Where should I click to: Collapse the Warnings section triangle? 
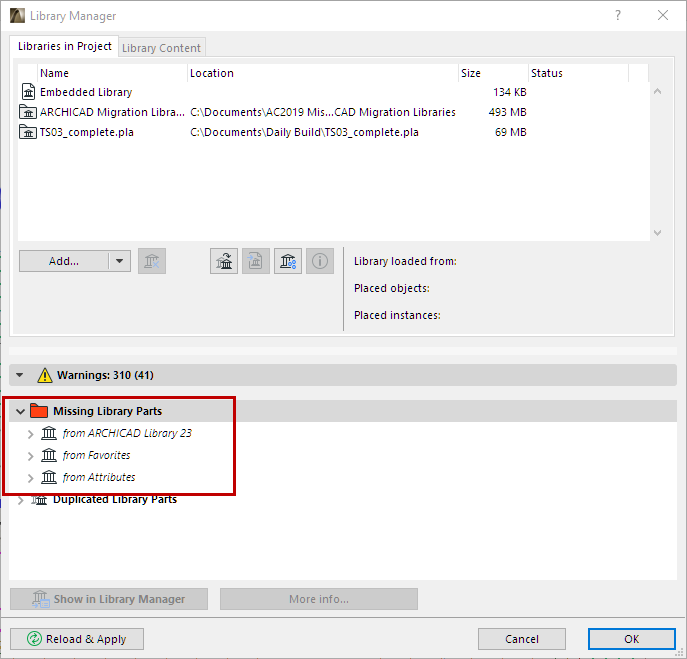[19, 375]
